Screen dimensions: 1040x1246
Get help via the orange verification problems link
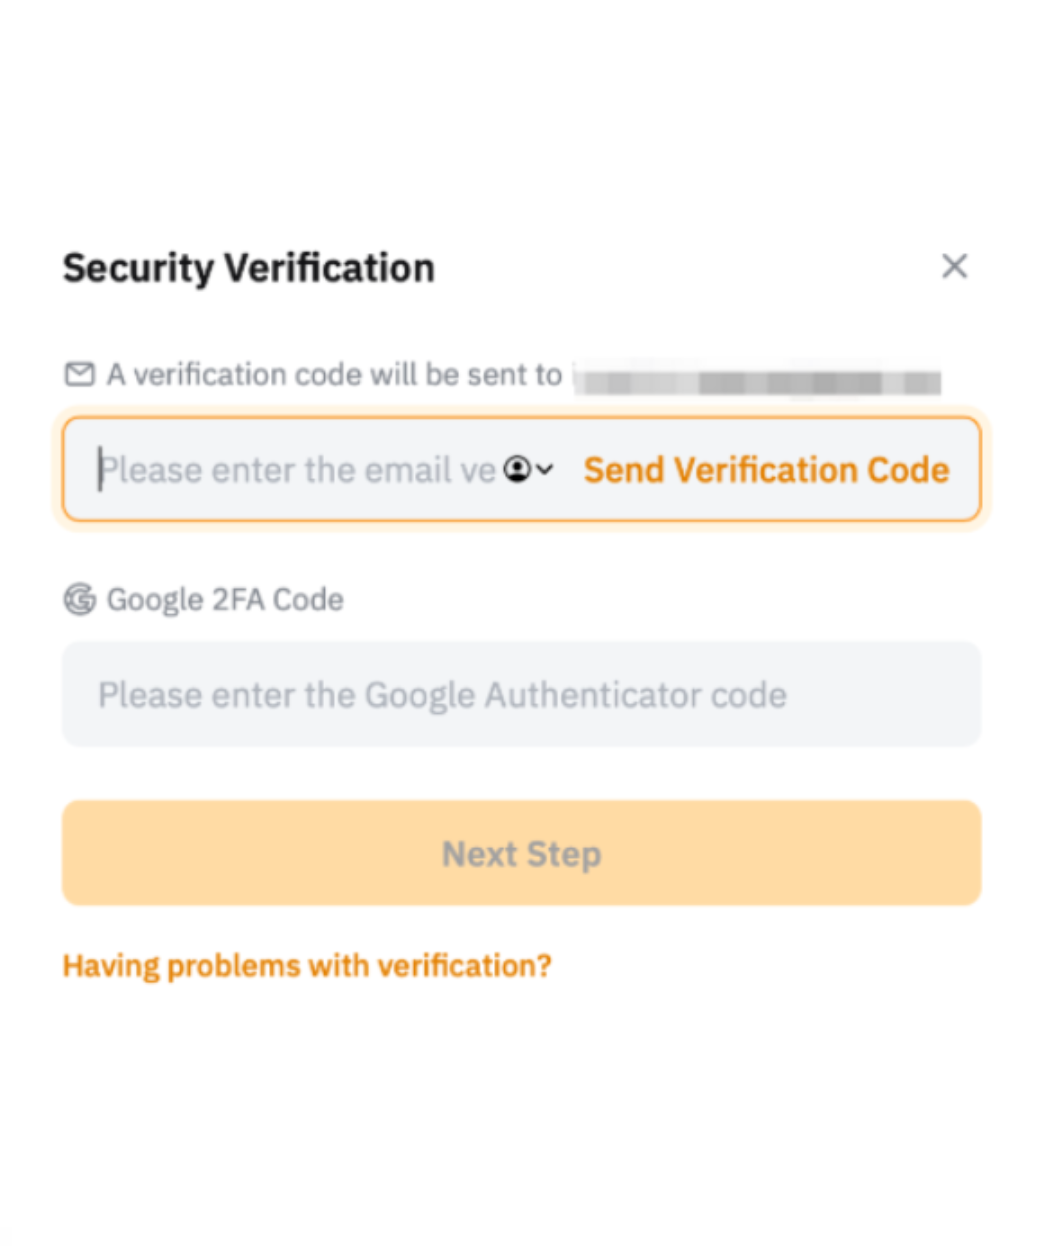(x=307, y=966)
